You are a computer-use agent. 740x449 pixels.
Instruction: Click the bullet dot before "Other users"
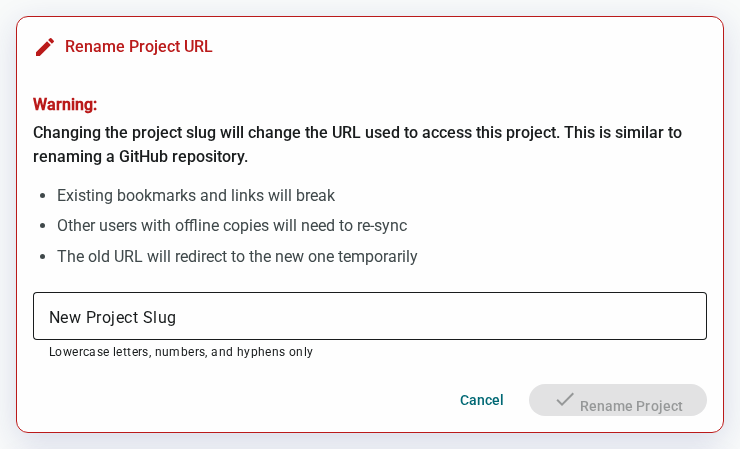click(x=42, y=226)
